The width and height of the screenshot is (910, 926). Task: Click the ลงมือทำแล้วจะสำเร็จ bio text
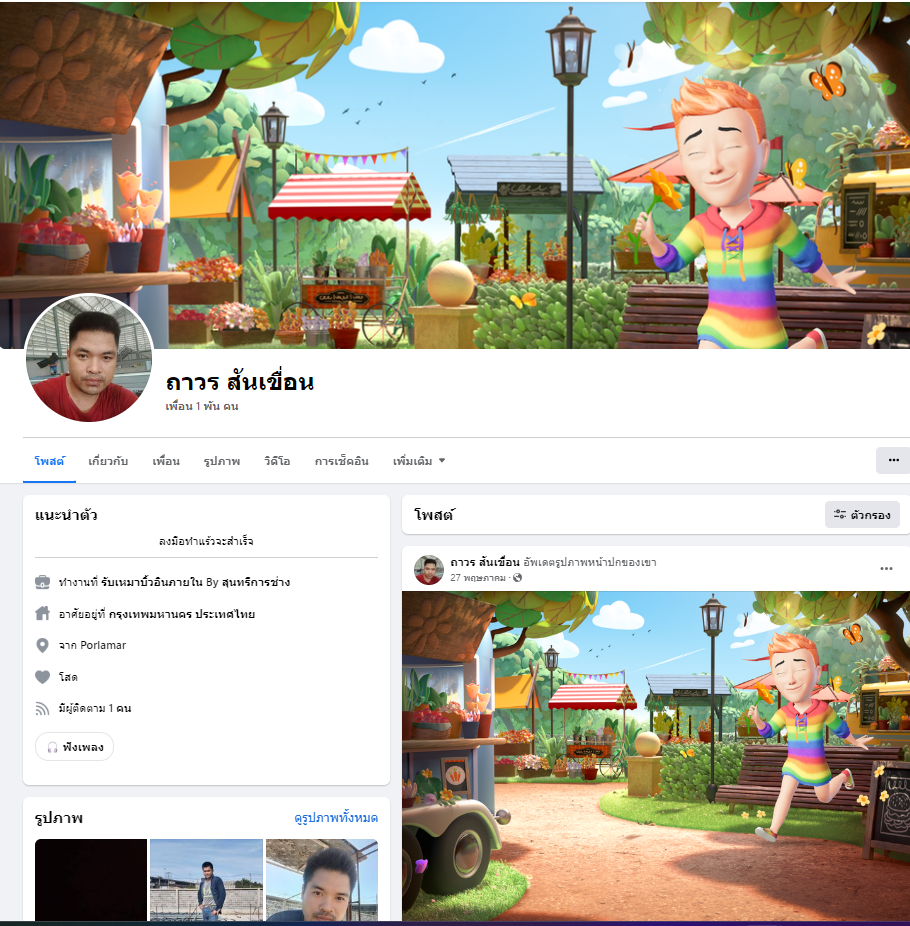point(206,541)
